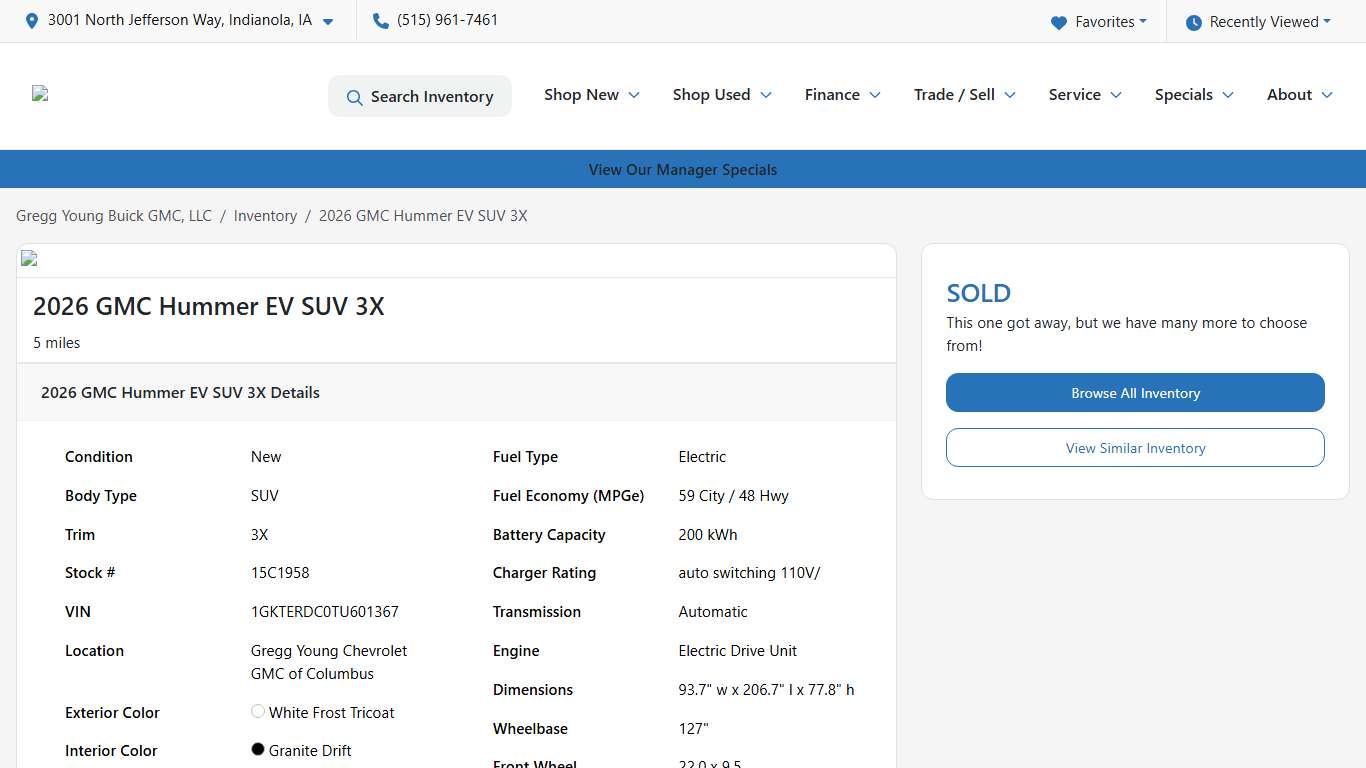This screenshot has height=768, width=1366.
Task: Click the dealership logo image
Action: 40,93
